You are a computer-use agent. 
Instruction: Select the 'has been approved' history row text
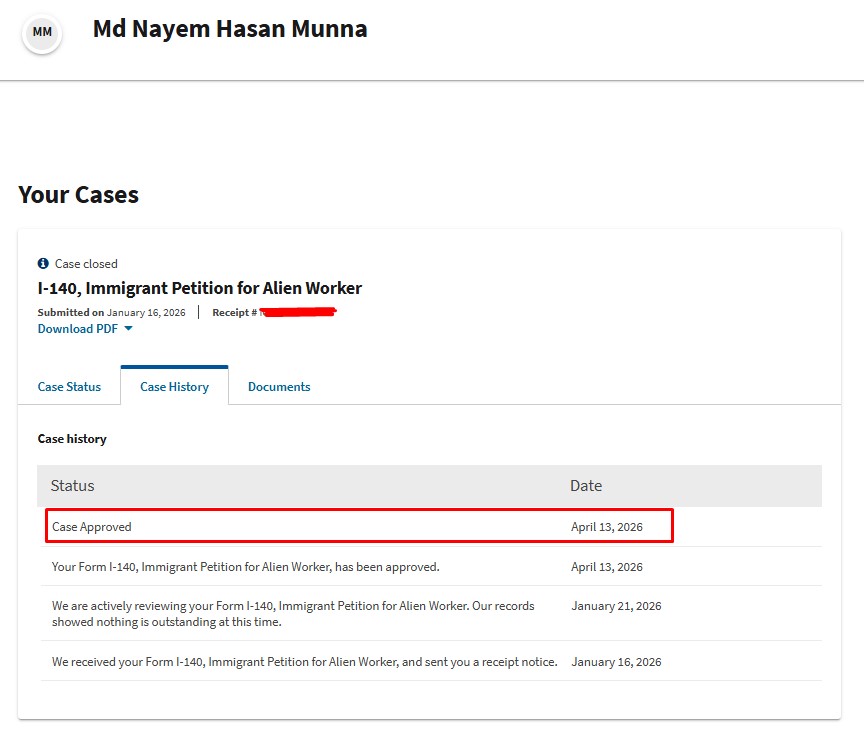pyautogui.click(x=245, y=567)
